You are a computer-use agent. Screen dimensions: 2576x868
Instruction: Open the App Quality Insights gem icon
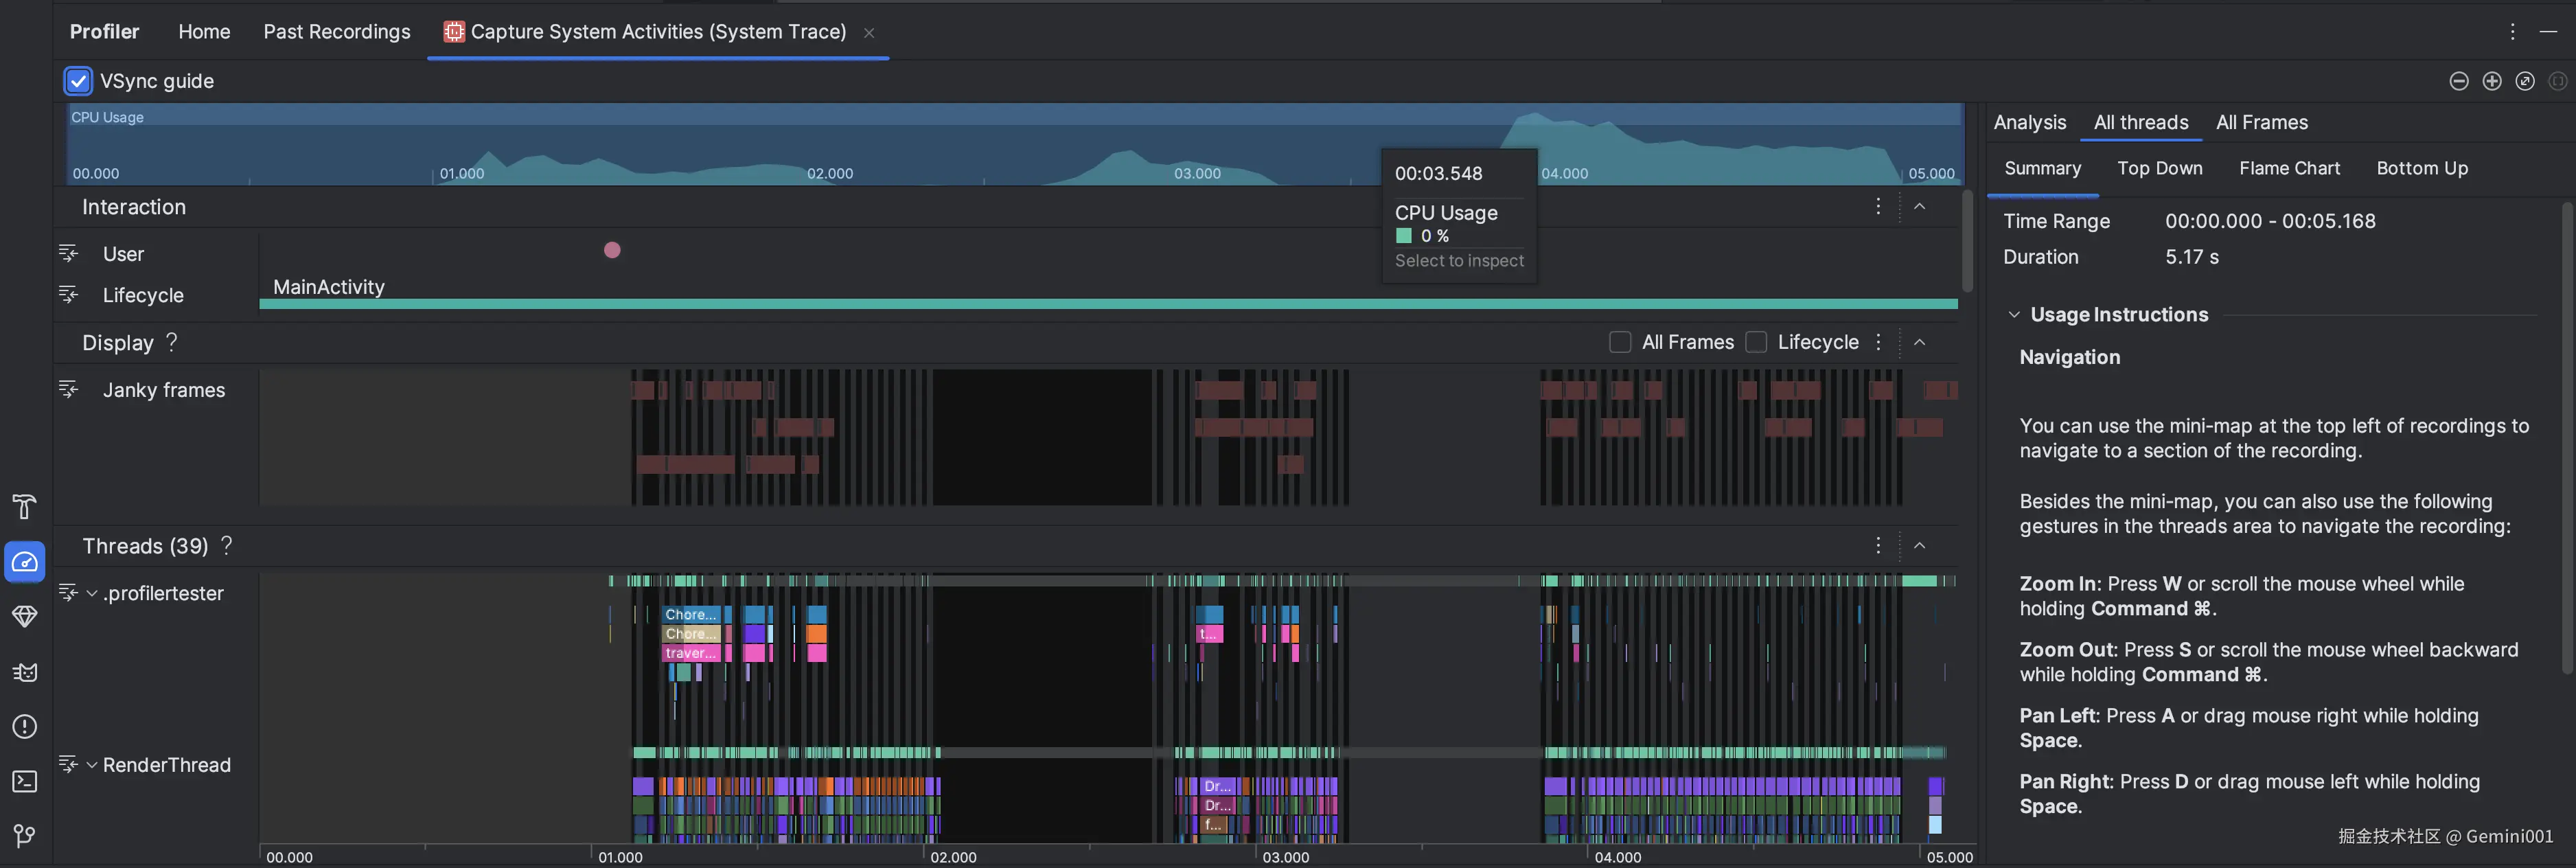(x=24, y=617)
